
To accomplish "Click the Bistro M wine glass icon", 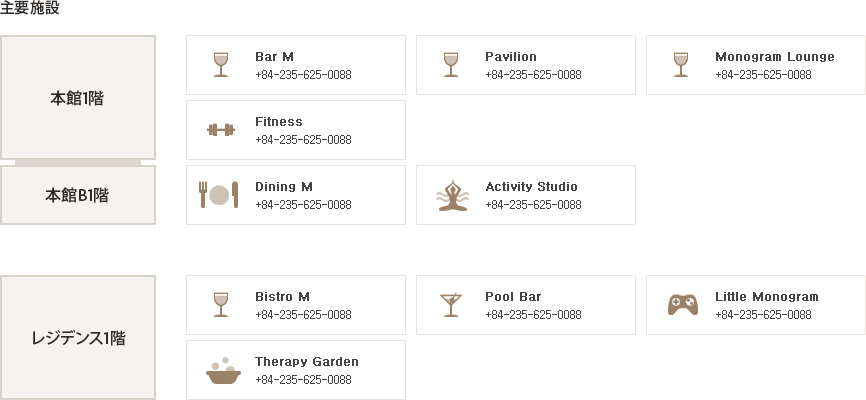I will point(221,305).
